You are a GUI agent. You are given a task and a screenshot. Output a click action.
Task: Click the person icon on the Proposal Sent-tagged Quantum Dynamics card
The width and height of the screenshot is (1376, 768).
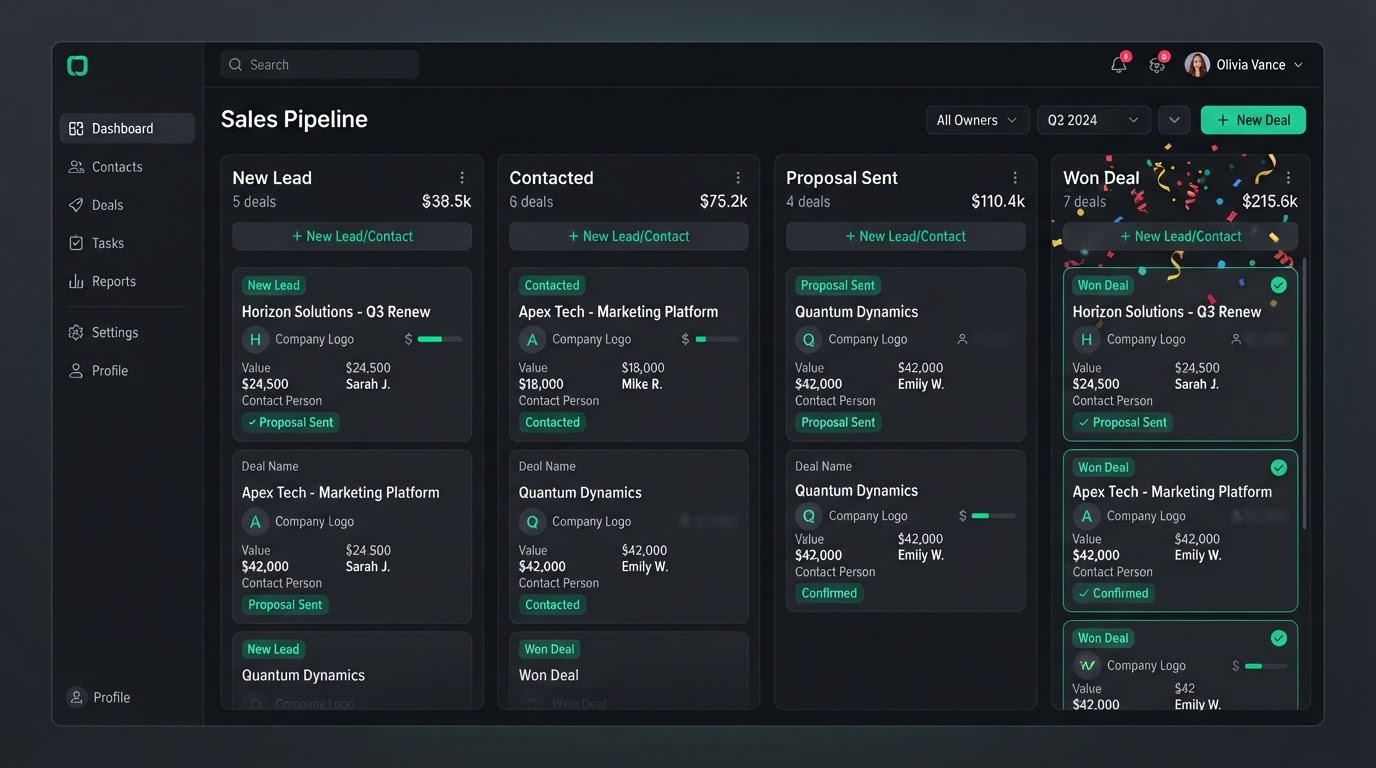pyautogui.click(x=962, y=340)
